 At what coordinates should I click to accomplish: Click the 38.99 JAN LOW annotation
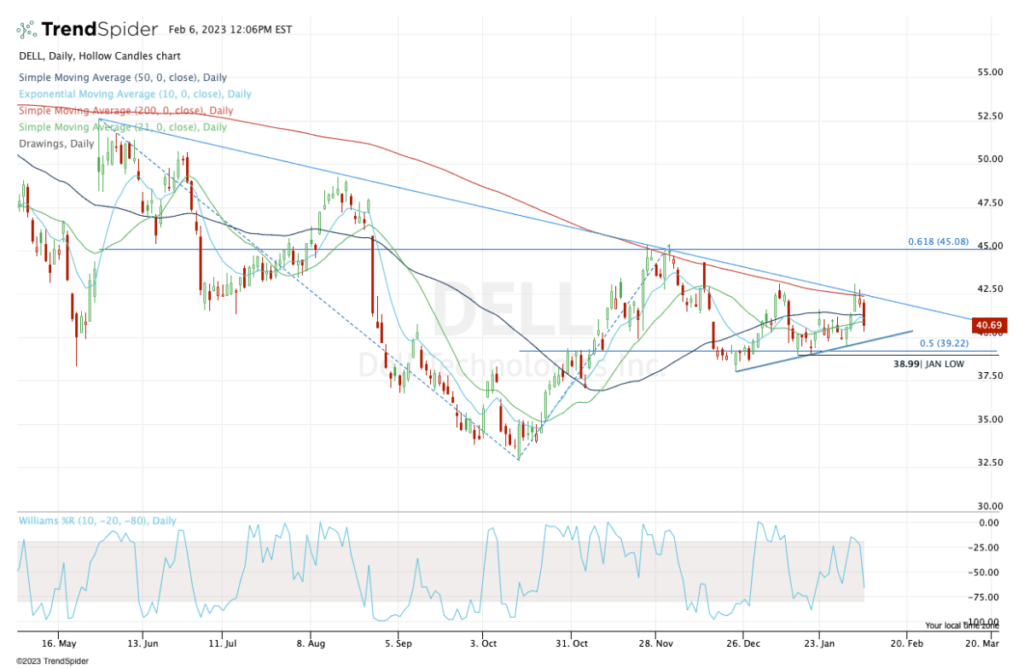[929, 364]
